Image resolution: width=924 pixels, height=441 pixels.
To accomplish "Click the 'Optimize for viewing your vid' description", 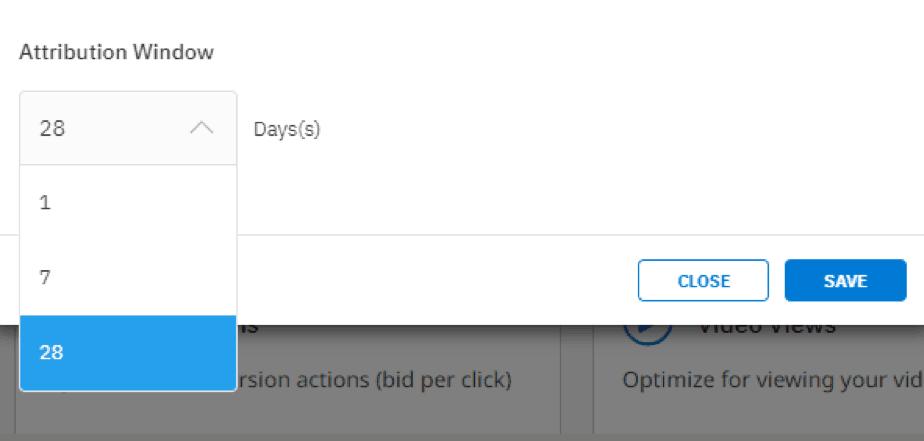I will tap(773, 380).
